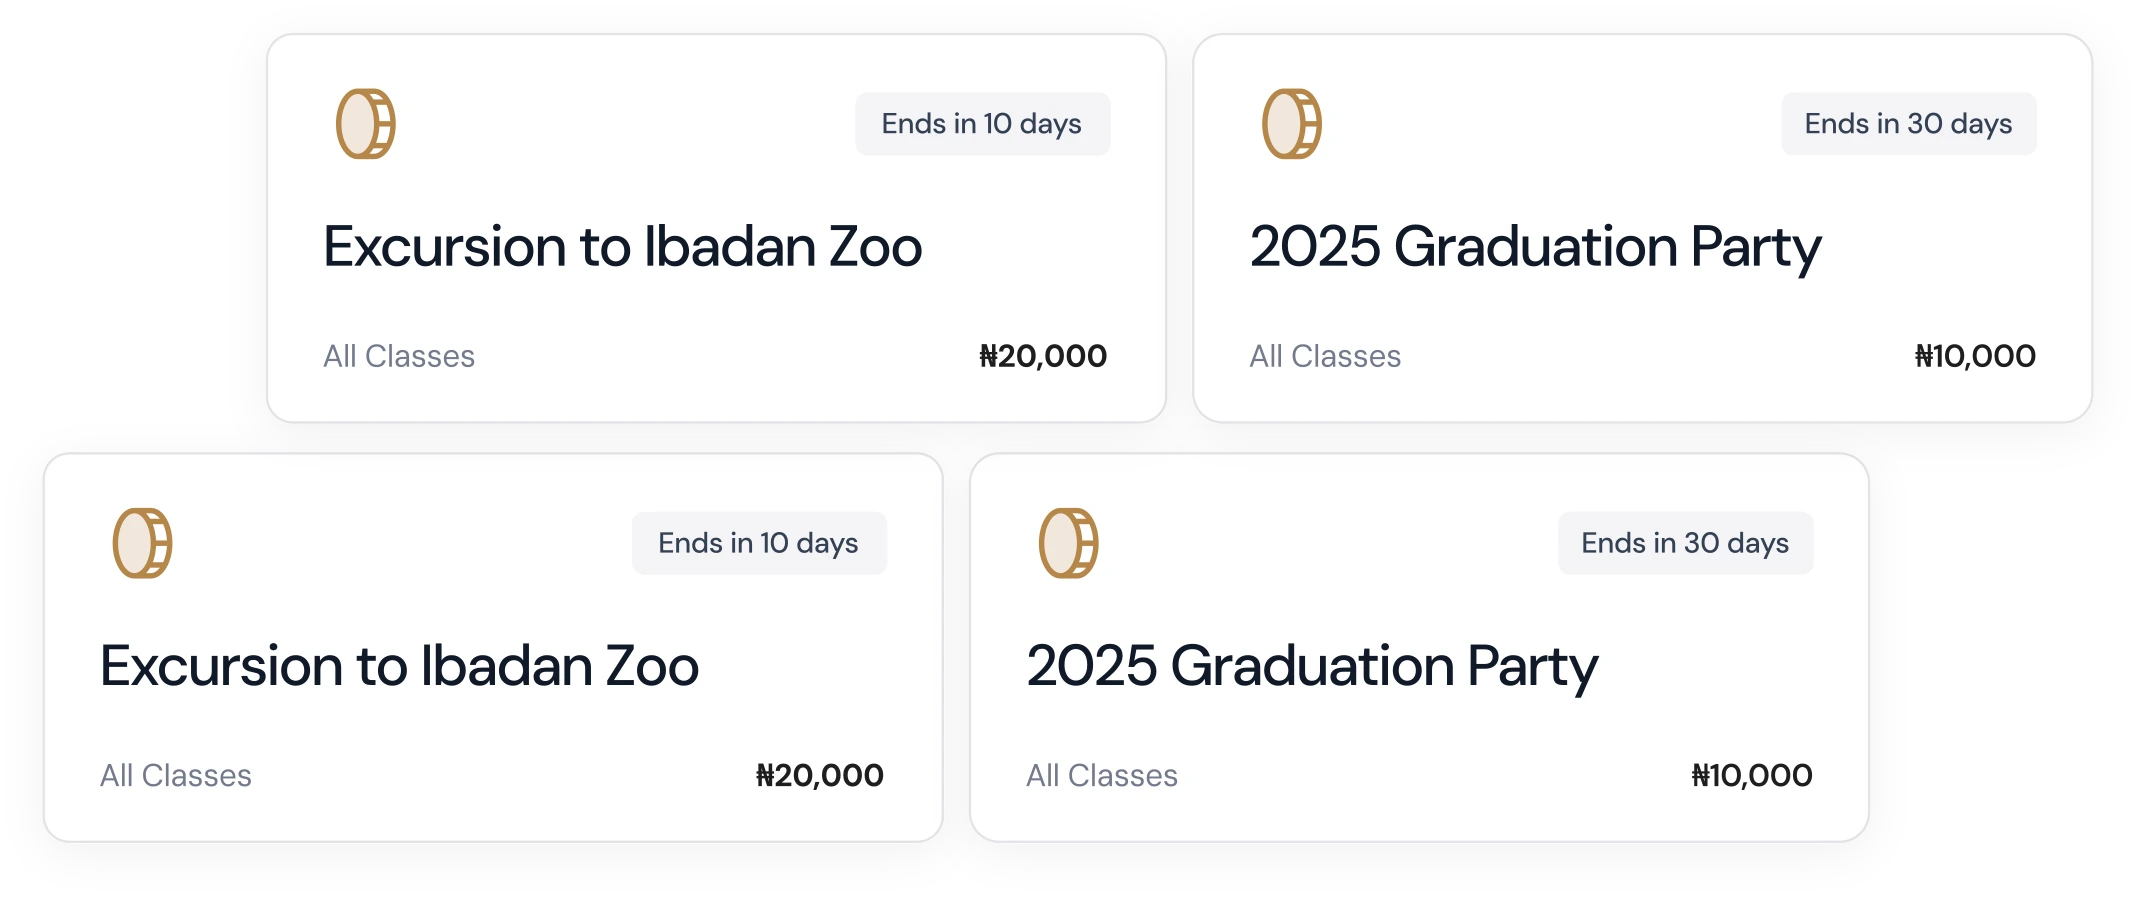Click 'All Classes' on the upper Graduation card
This screenshot has width=2138, height=897.
(x=1325, y=356)
